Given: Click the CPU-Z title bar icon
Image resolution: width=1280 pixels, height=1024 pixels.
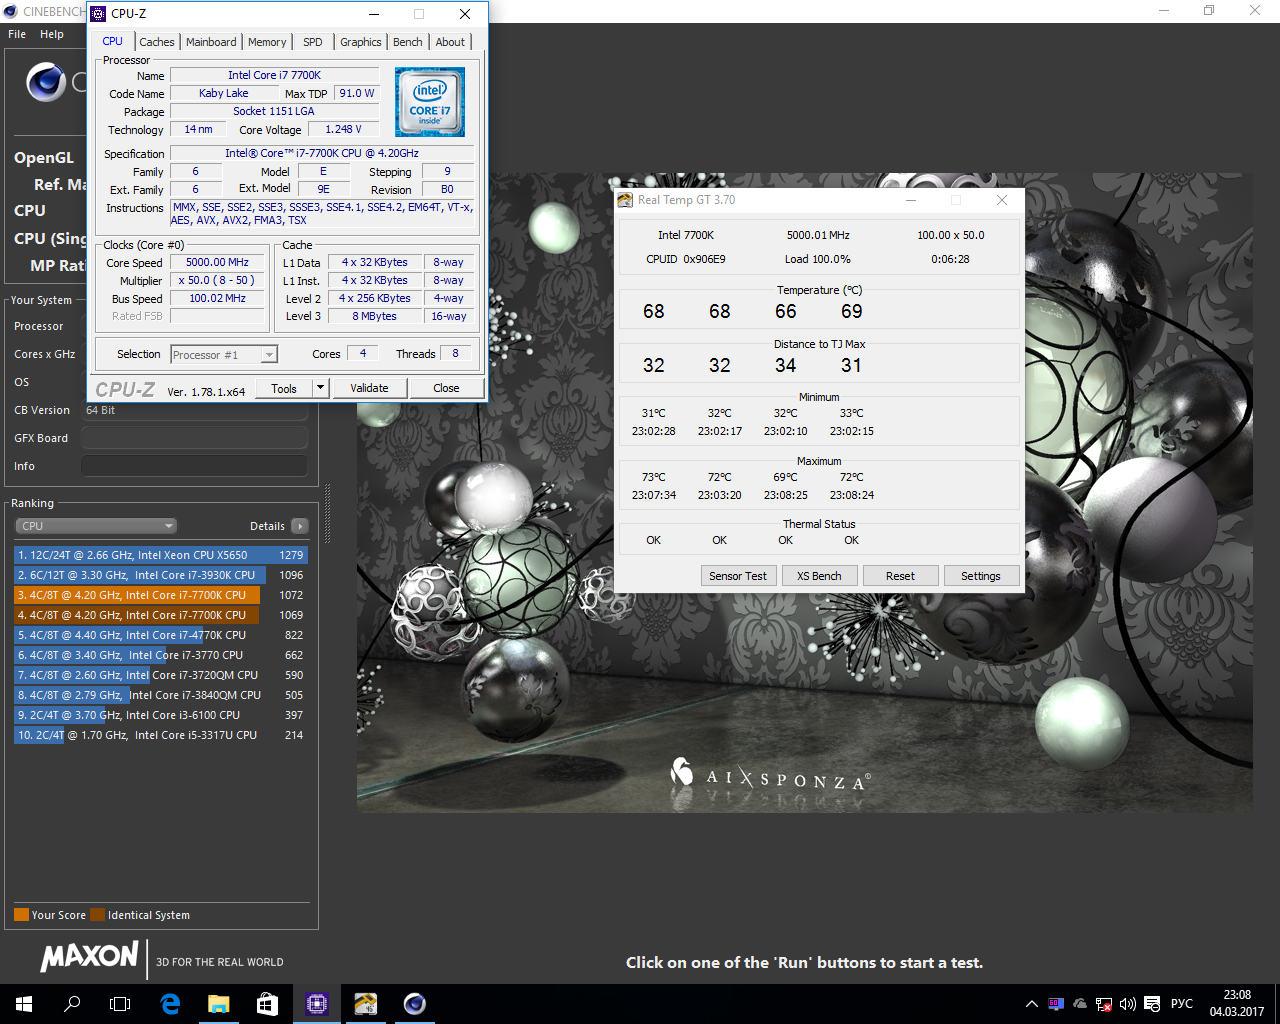Looking at the screenshot, I should pyautogui.click(x=98, y=14).
